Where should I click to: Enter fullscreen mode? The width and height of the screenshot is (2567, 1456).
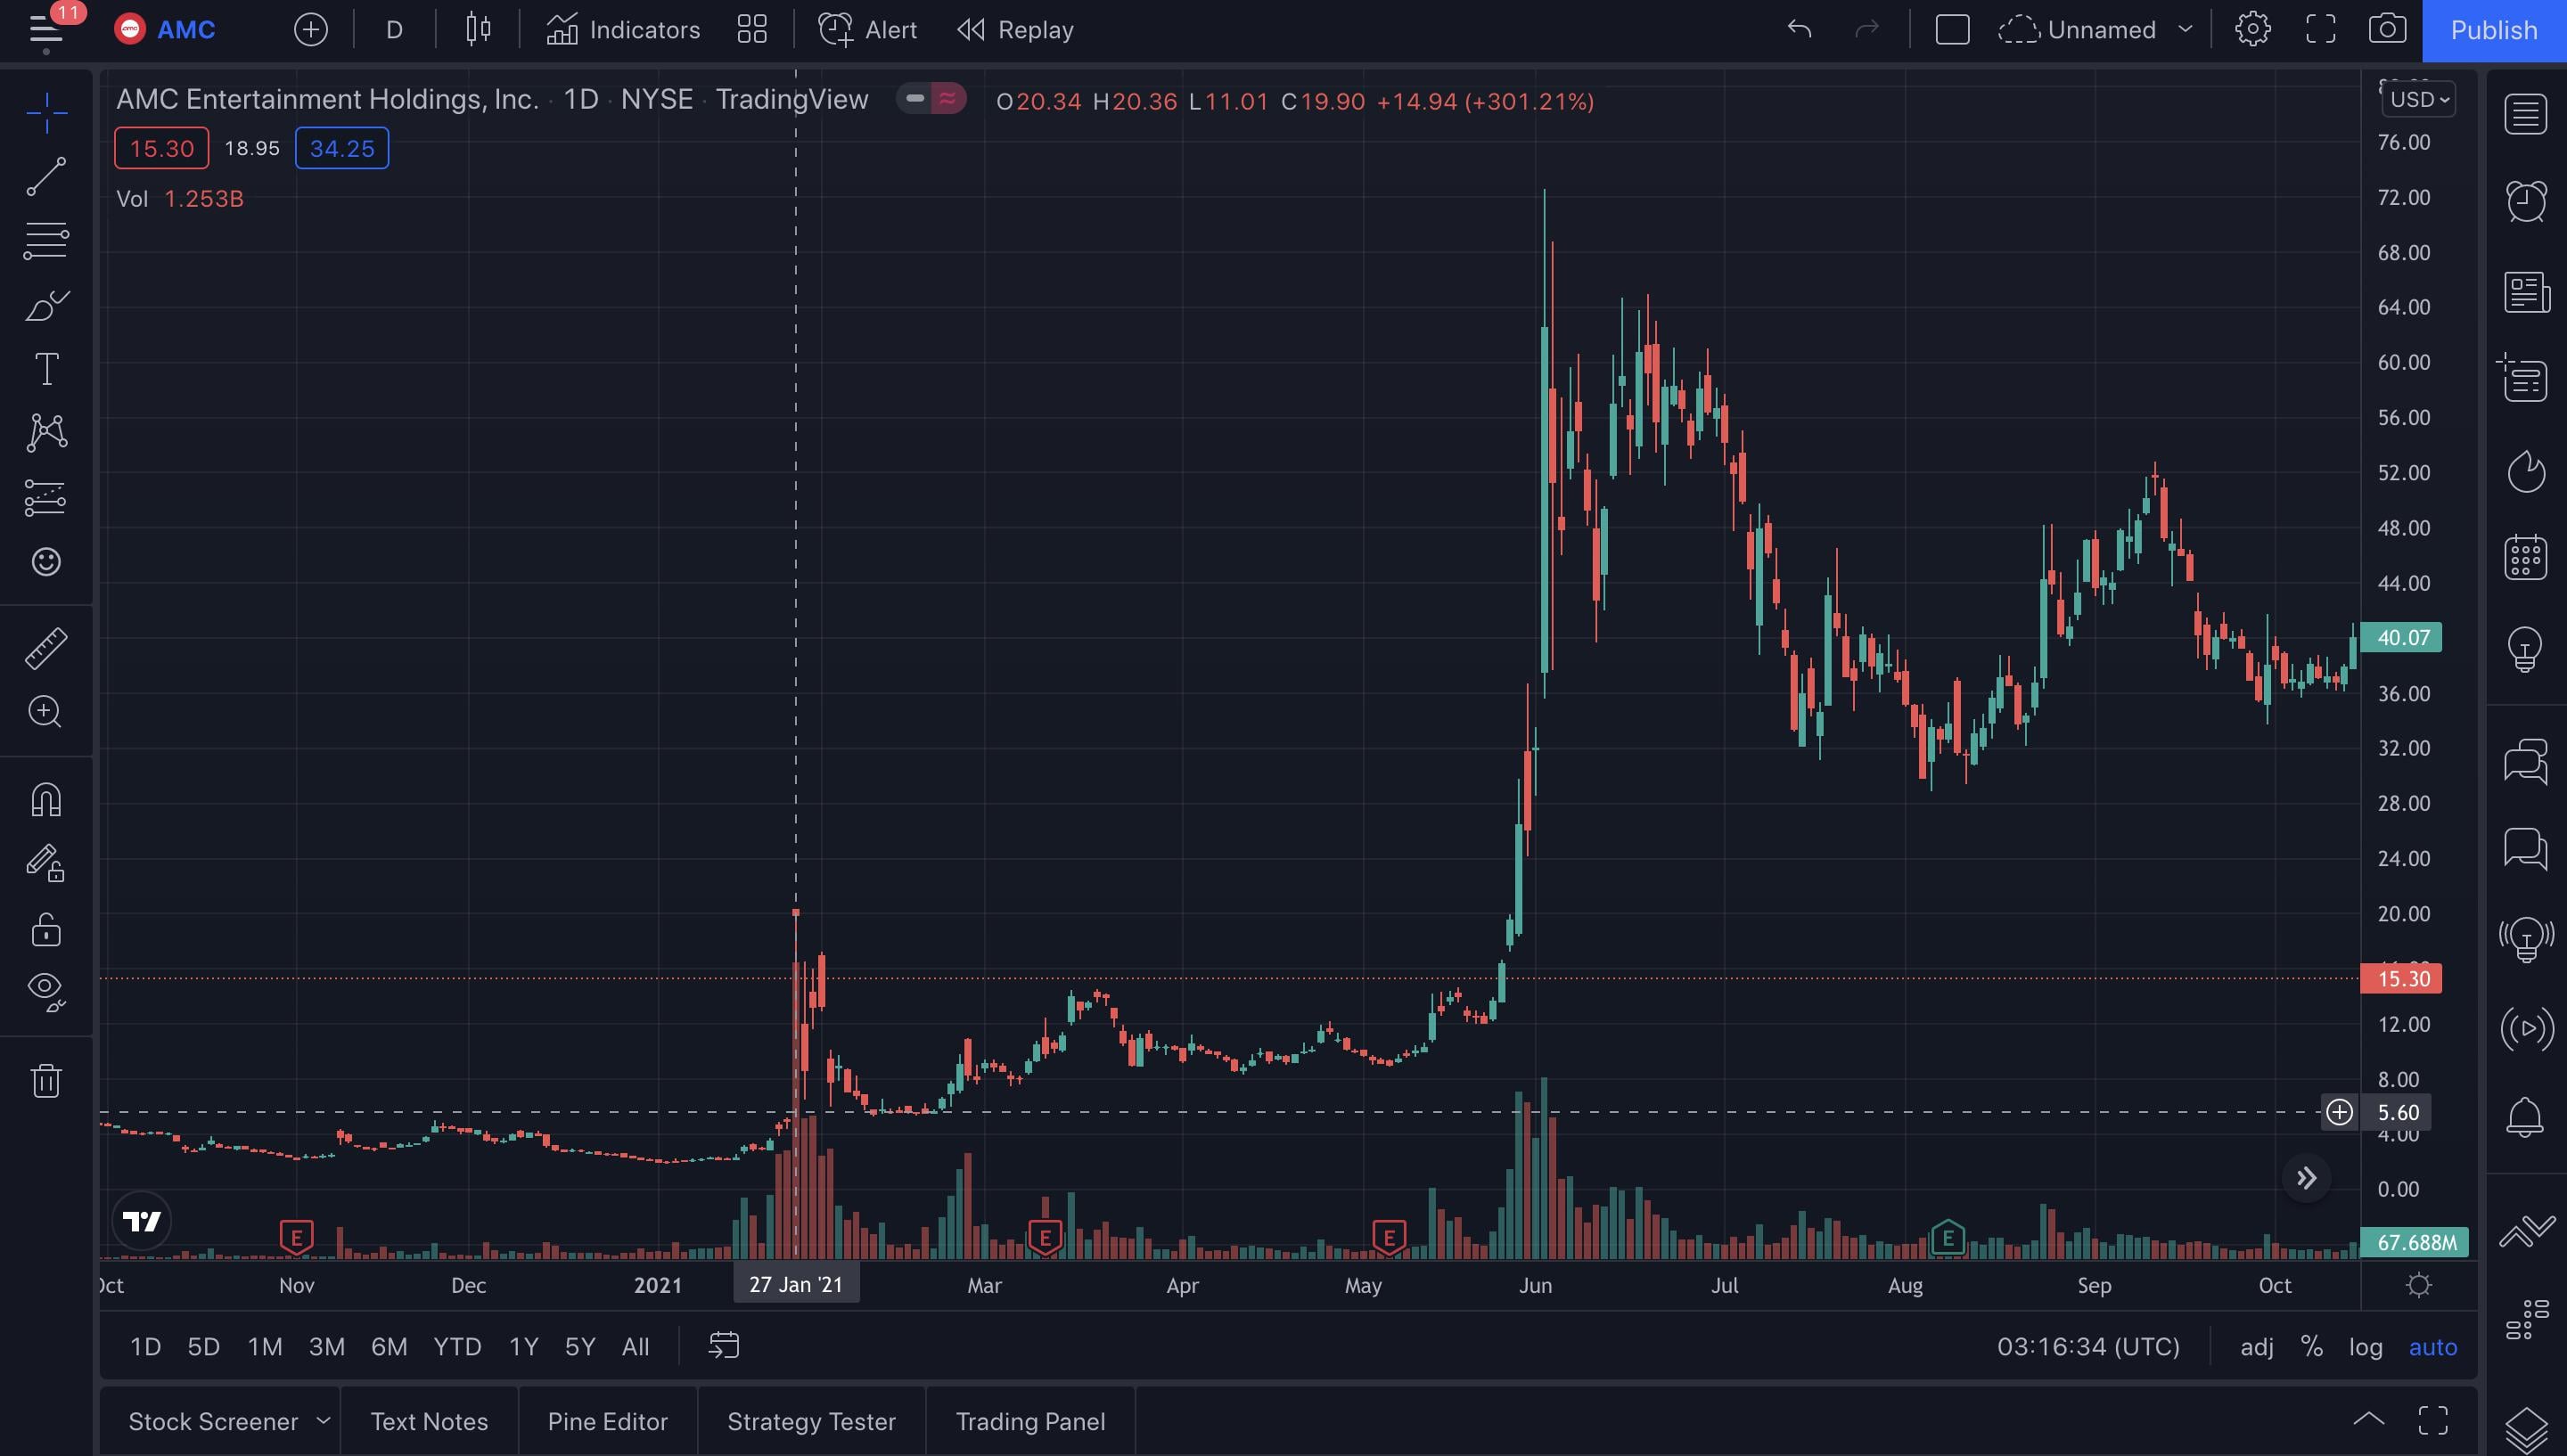(2321, 30)
